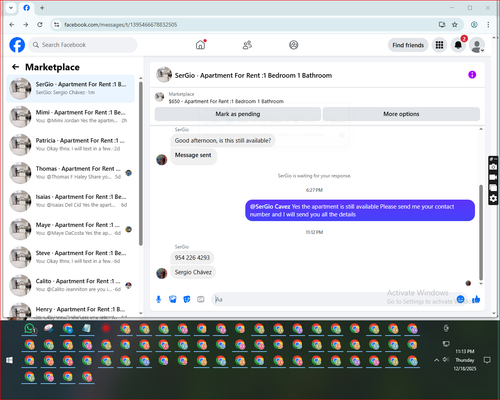The image size is (500, 400).
Task: Click the video record icon in side widget
Action: [493, 177]
